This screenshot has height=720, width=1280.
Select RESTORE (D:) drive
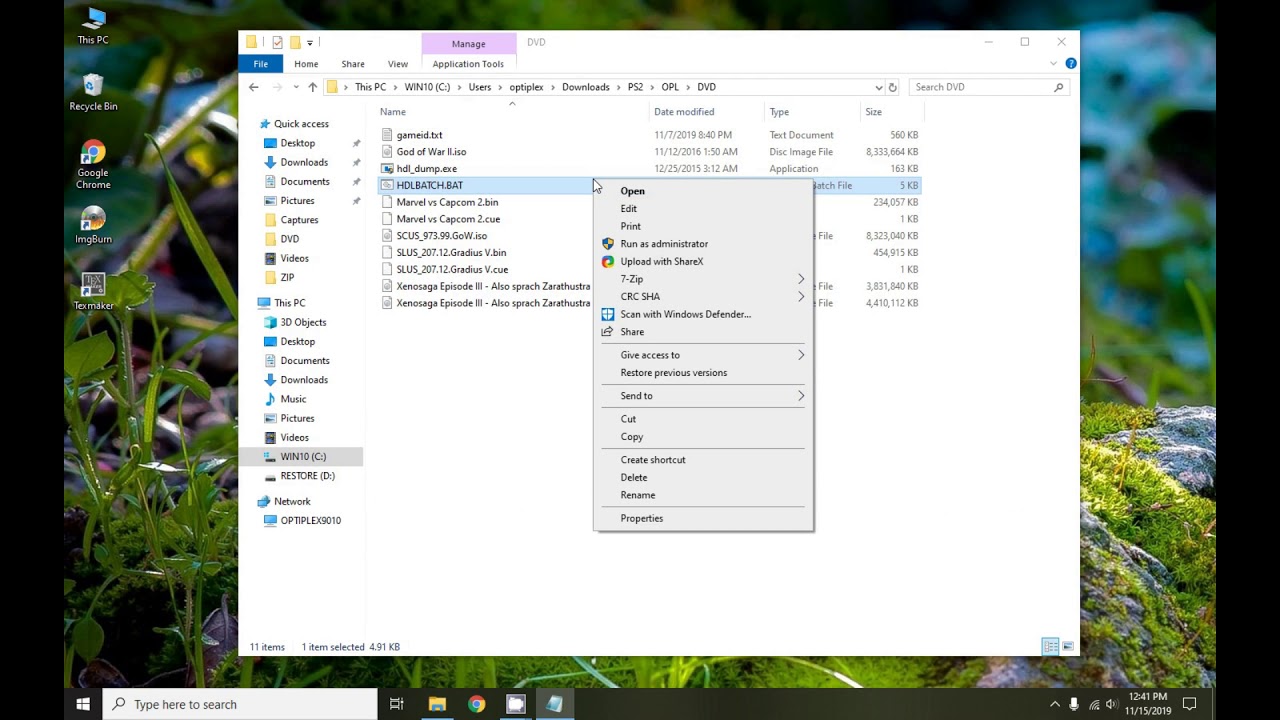coord(307,476)
